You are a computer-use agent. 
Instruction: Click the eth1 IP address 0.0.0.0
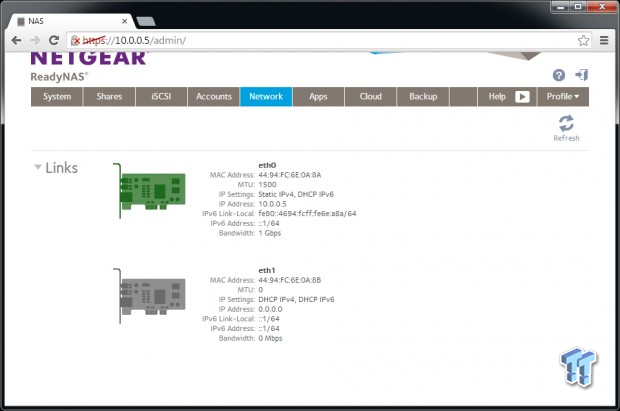270,309
